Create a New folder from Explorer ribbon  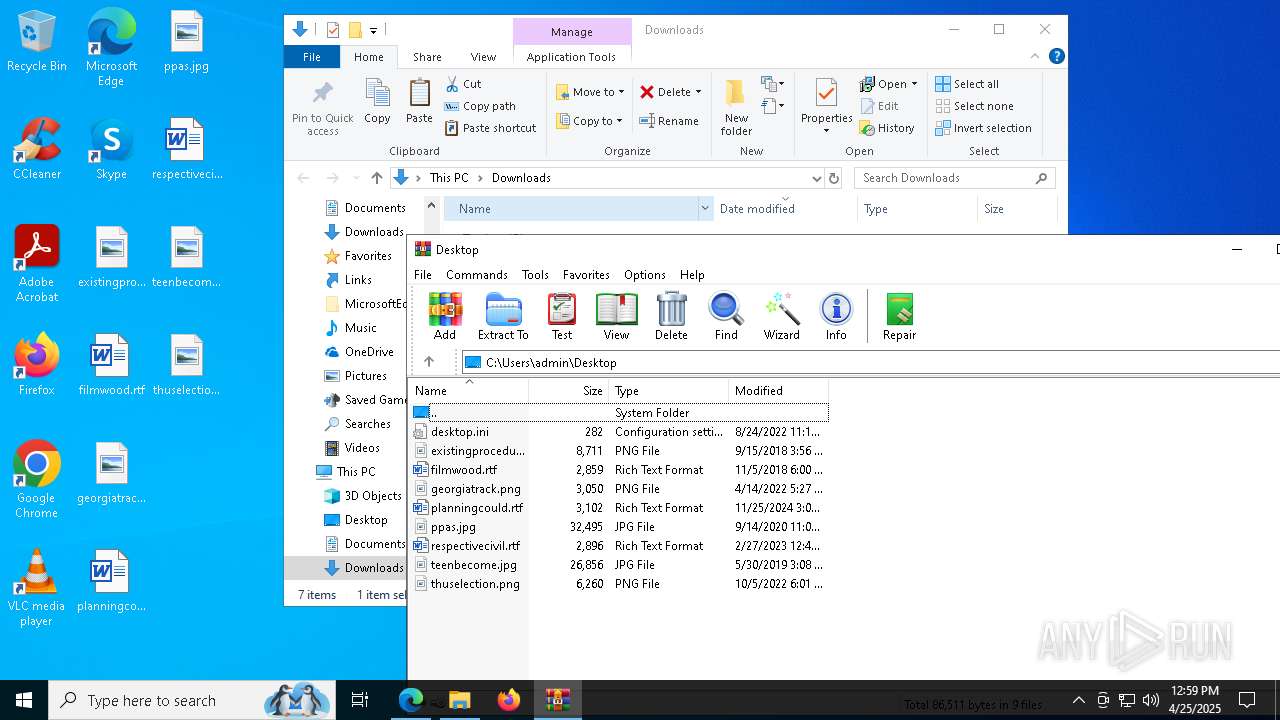click(736, 108)
